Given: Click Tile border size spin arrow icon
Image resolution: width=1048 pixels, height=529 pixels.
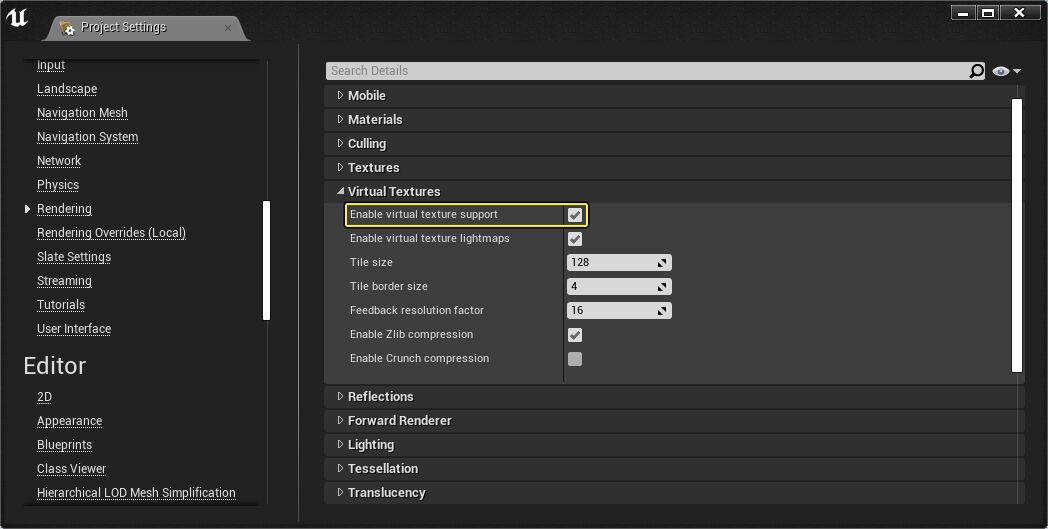Looking at the screenshot, I should click(x=661, y=286).
